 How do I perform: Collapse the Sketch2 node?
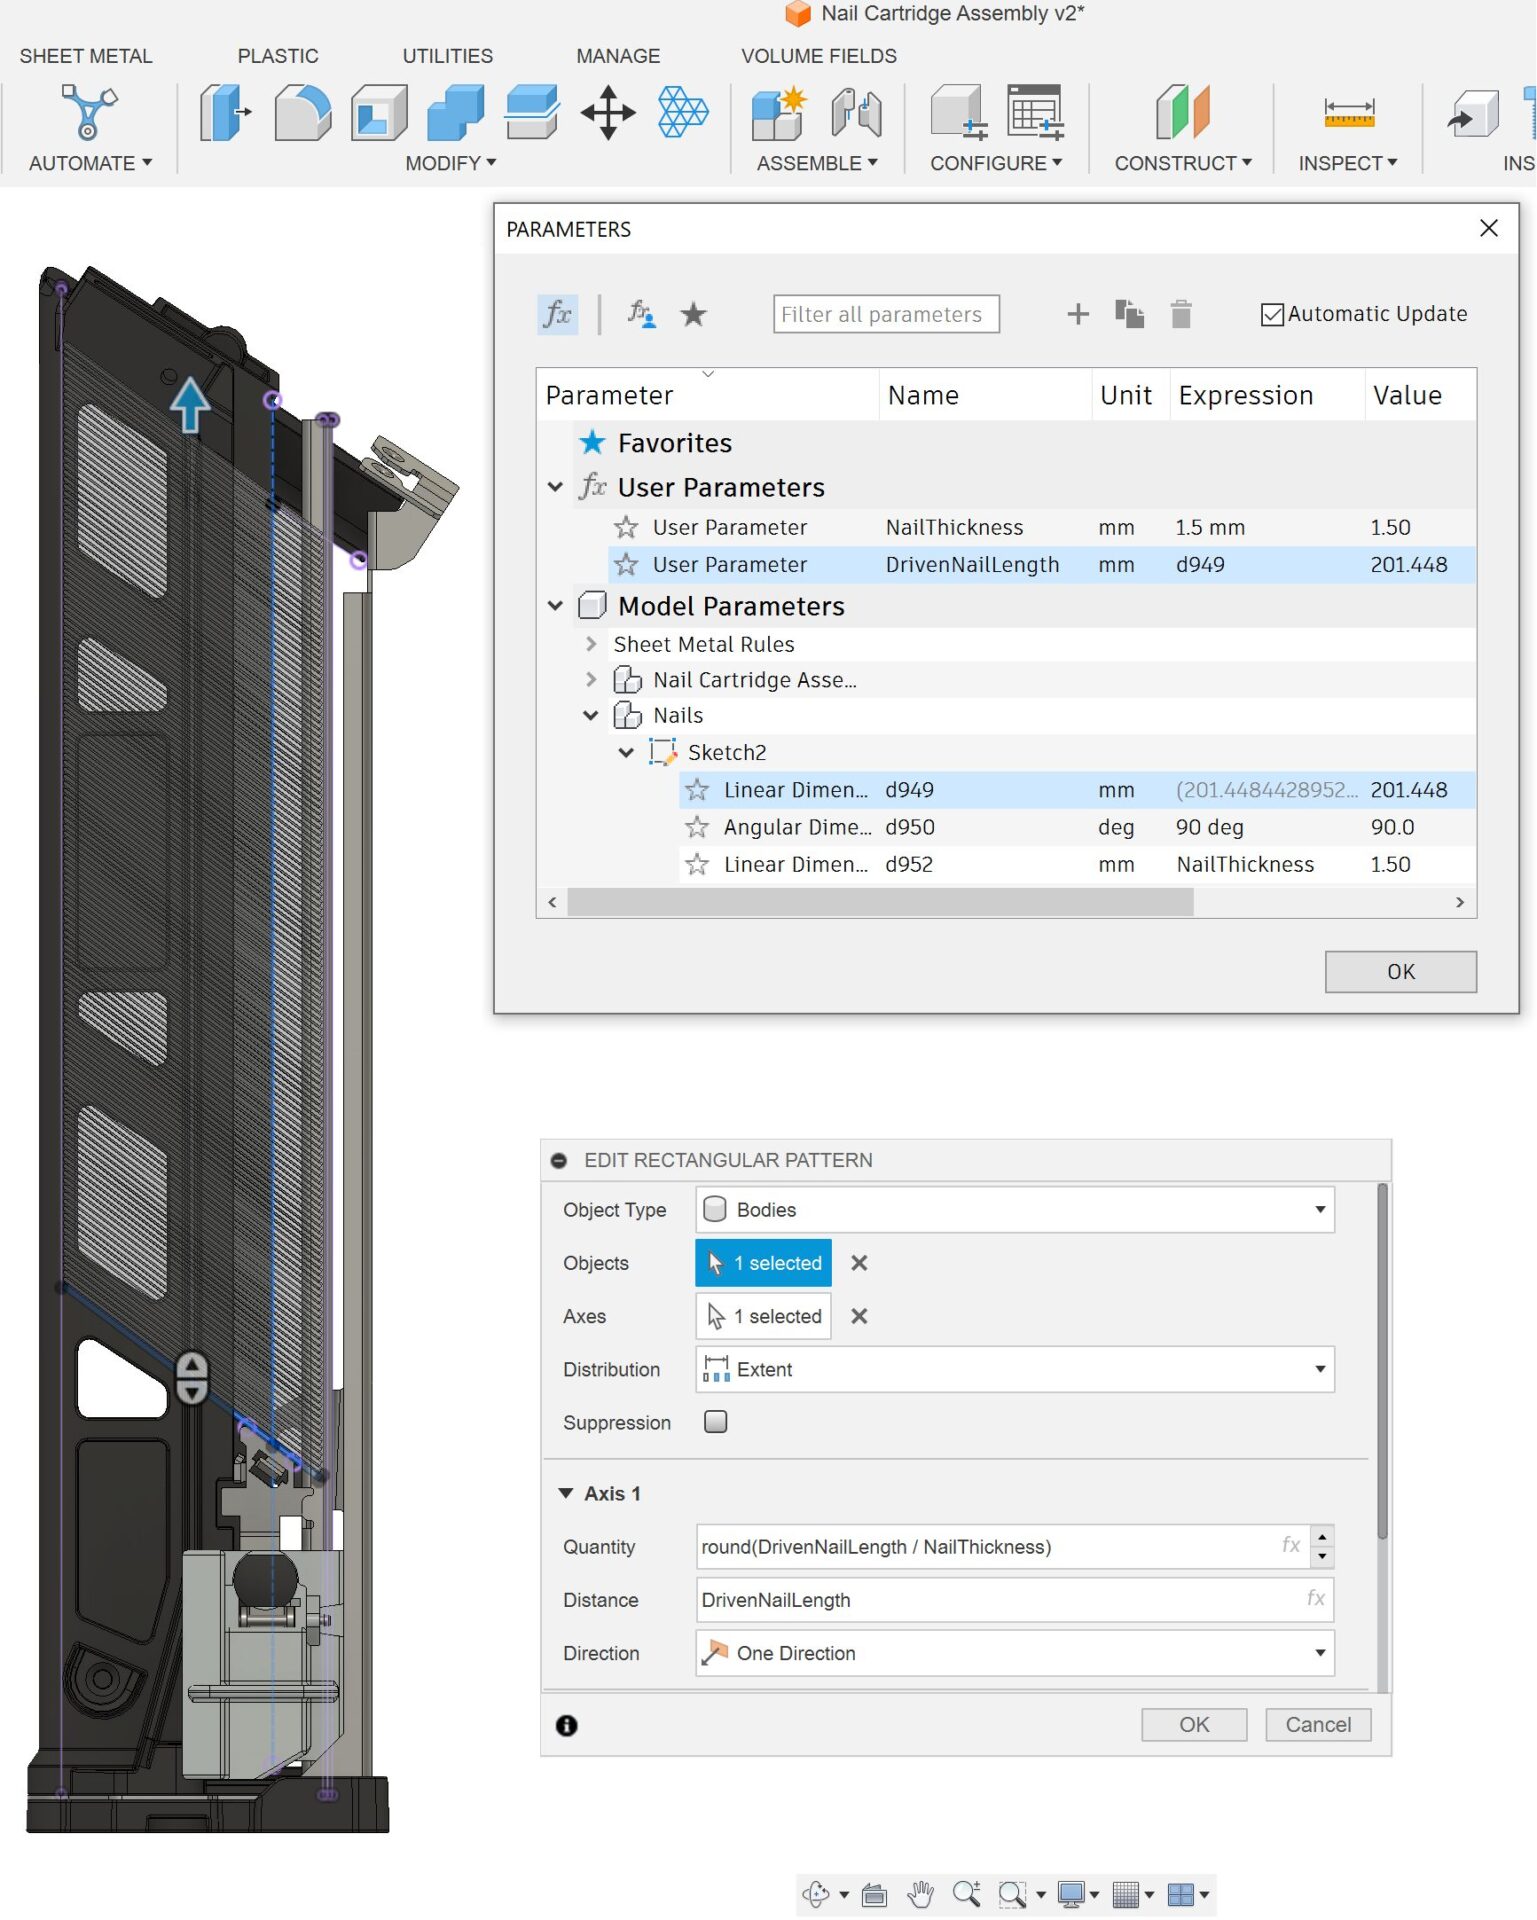(626, 752)
